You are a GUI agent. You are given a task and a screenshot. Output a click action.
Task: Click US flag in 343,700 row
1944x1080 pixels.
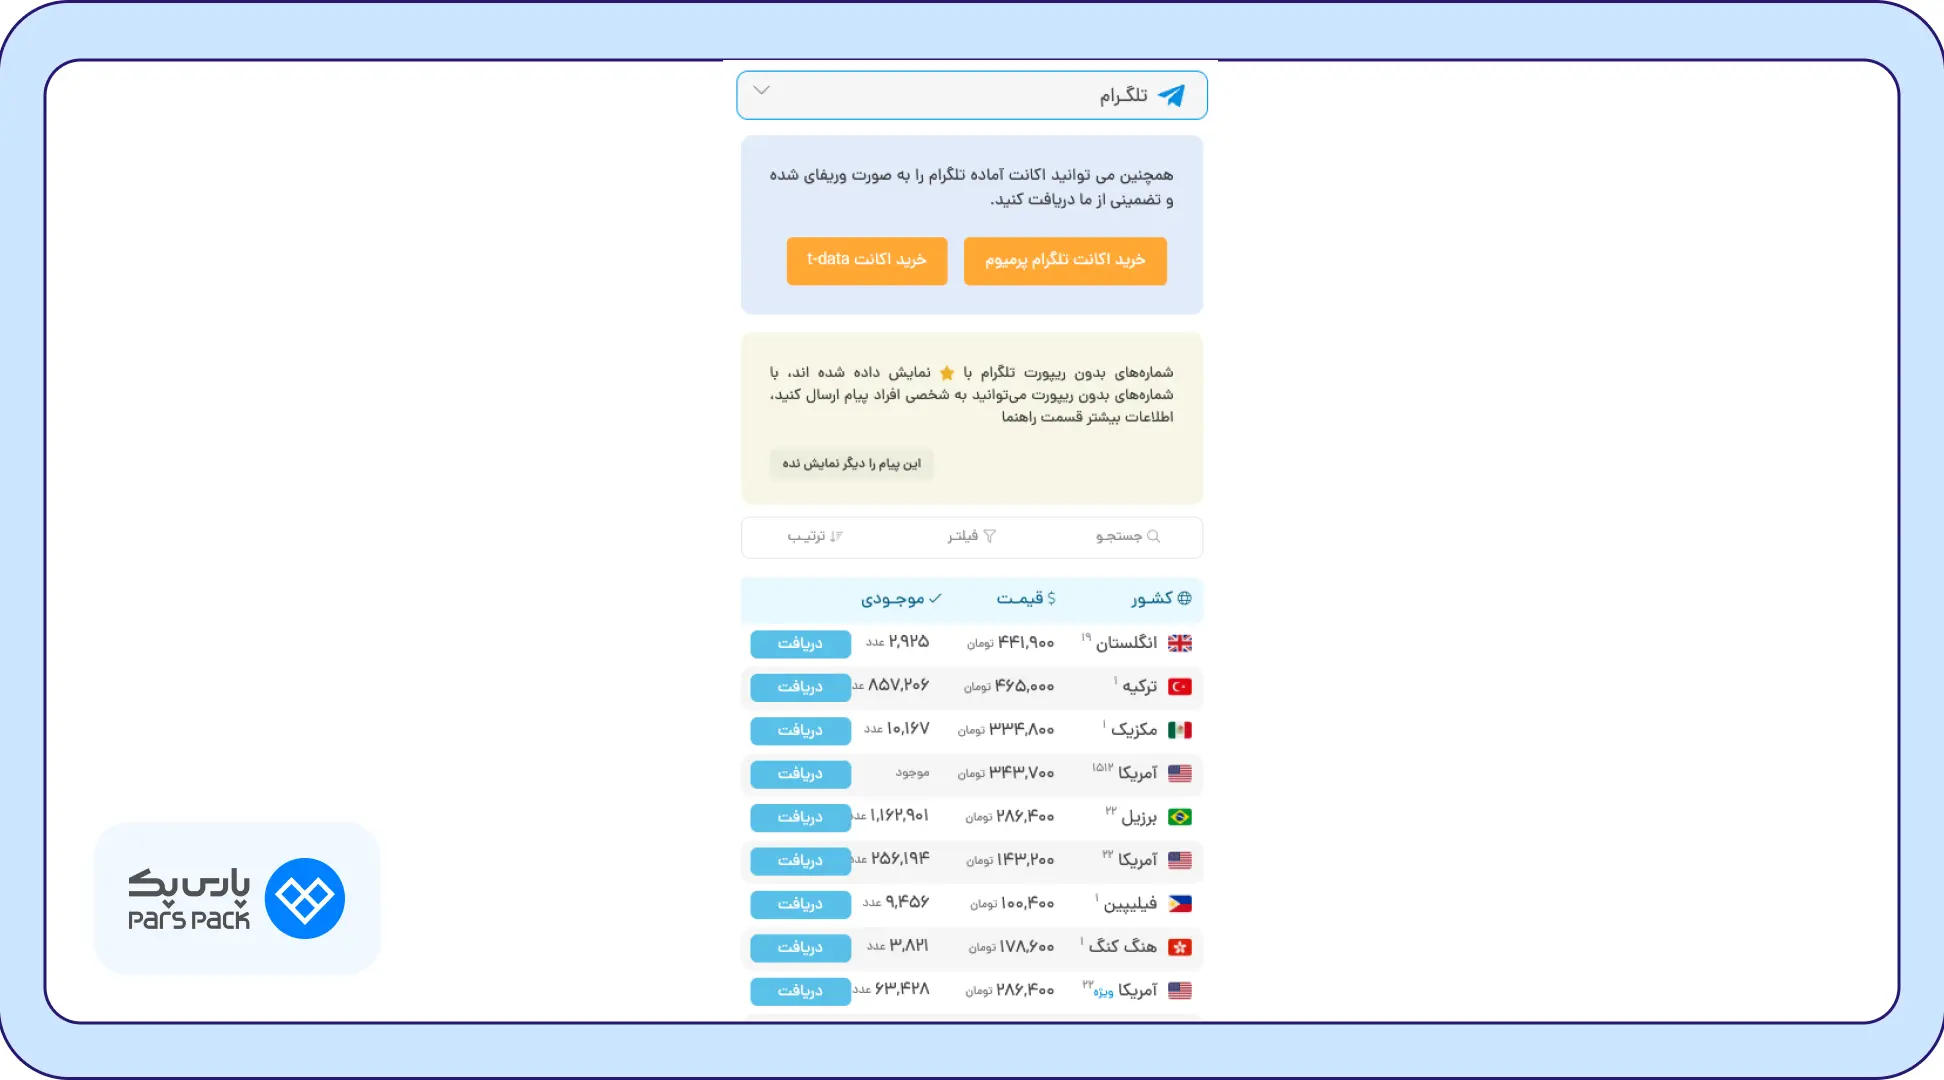pyautogui.click(x=1180, y=773)
